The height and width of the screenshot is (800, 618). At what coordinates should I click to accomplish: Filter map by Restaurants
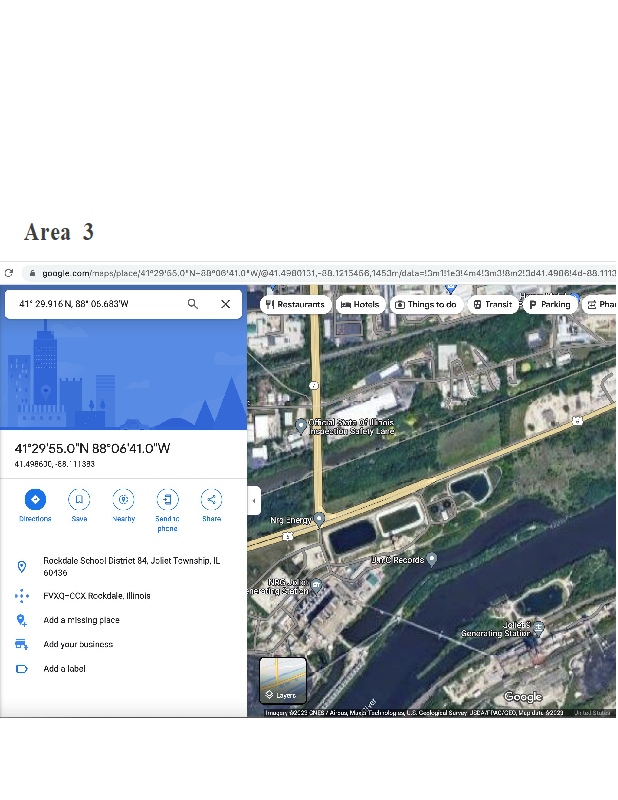[295, 304]
